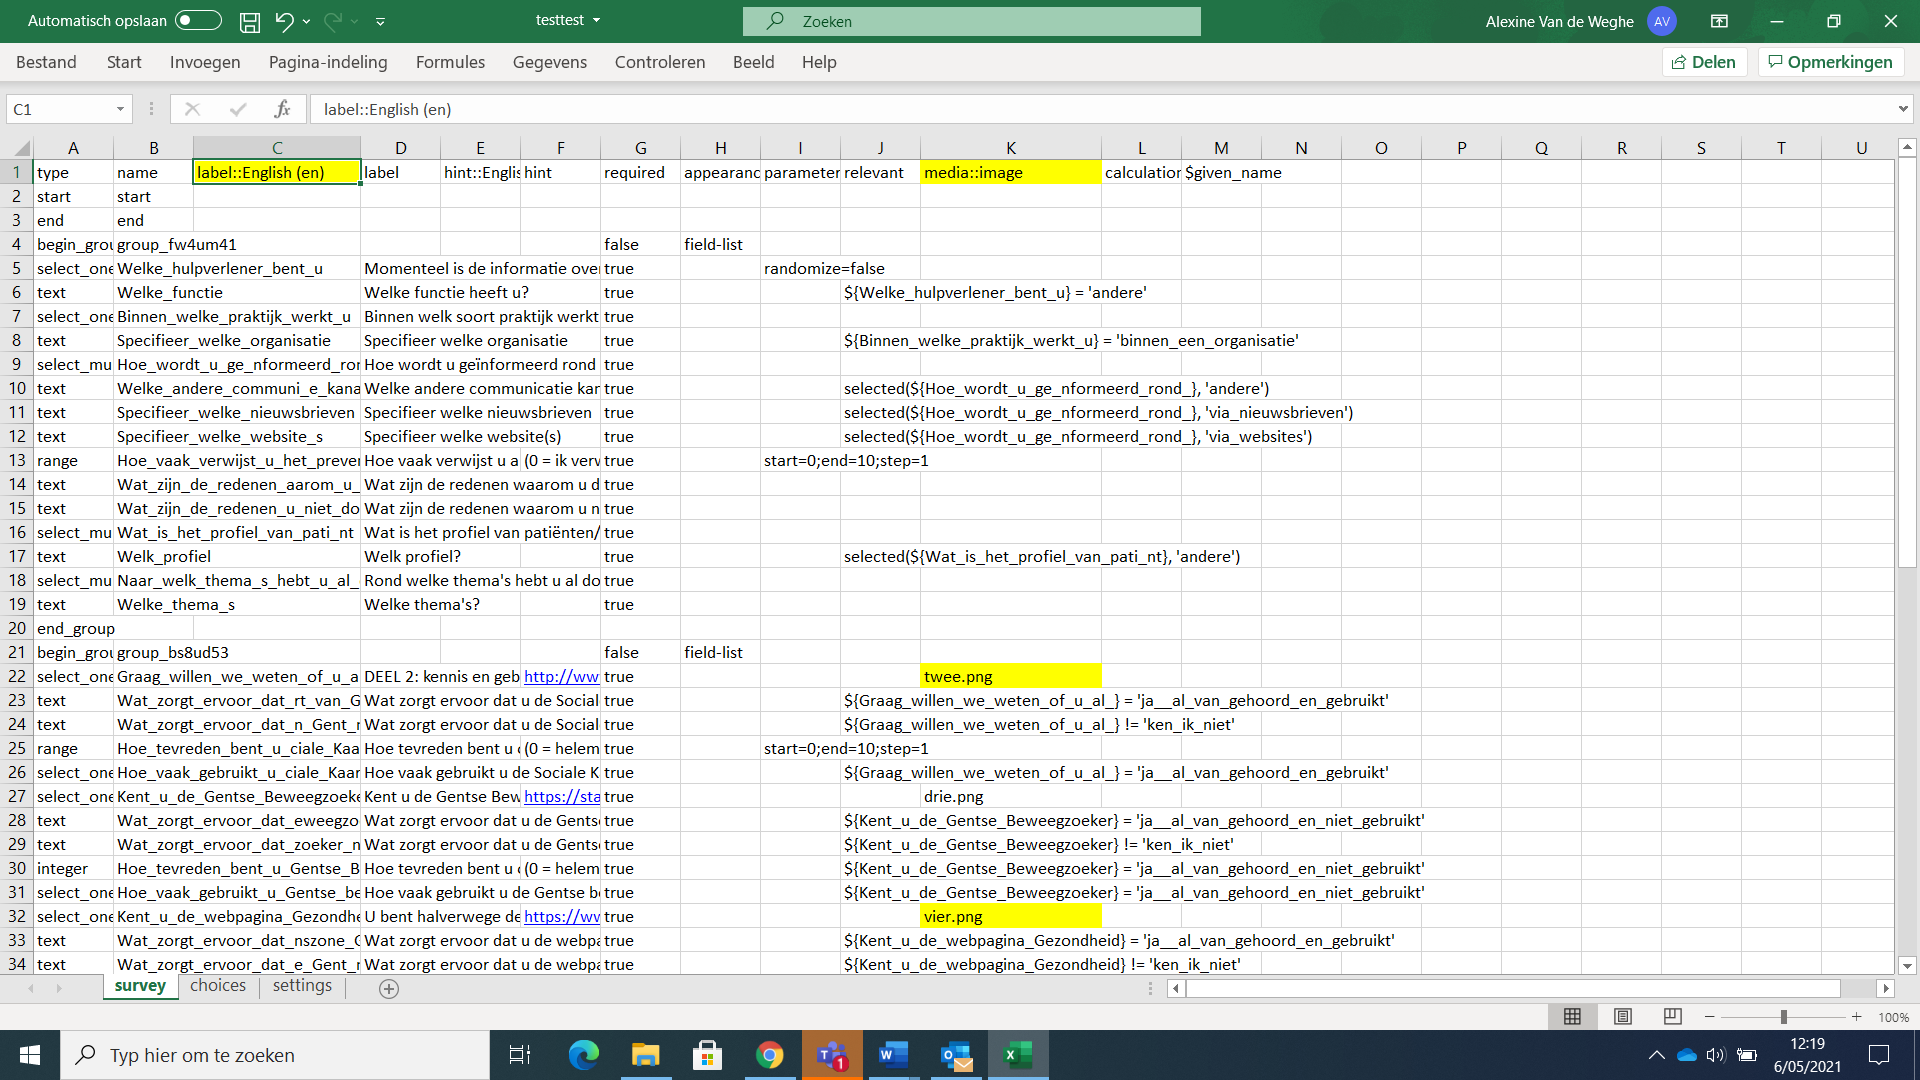Select the Page Break Preview icon
Viewport: 1920px width, 1080px height.
pos(1672,1016)
